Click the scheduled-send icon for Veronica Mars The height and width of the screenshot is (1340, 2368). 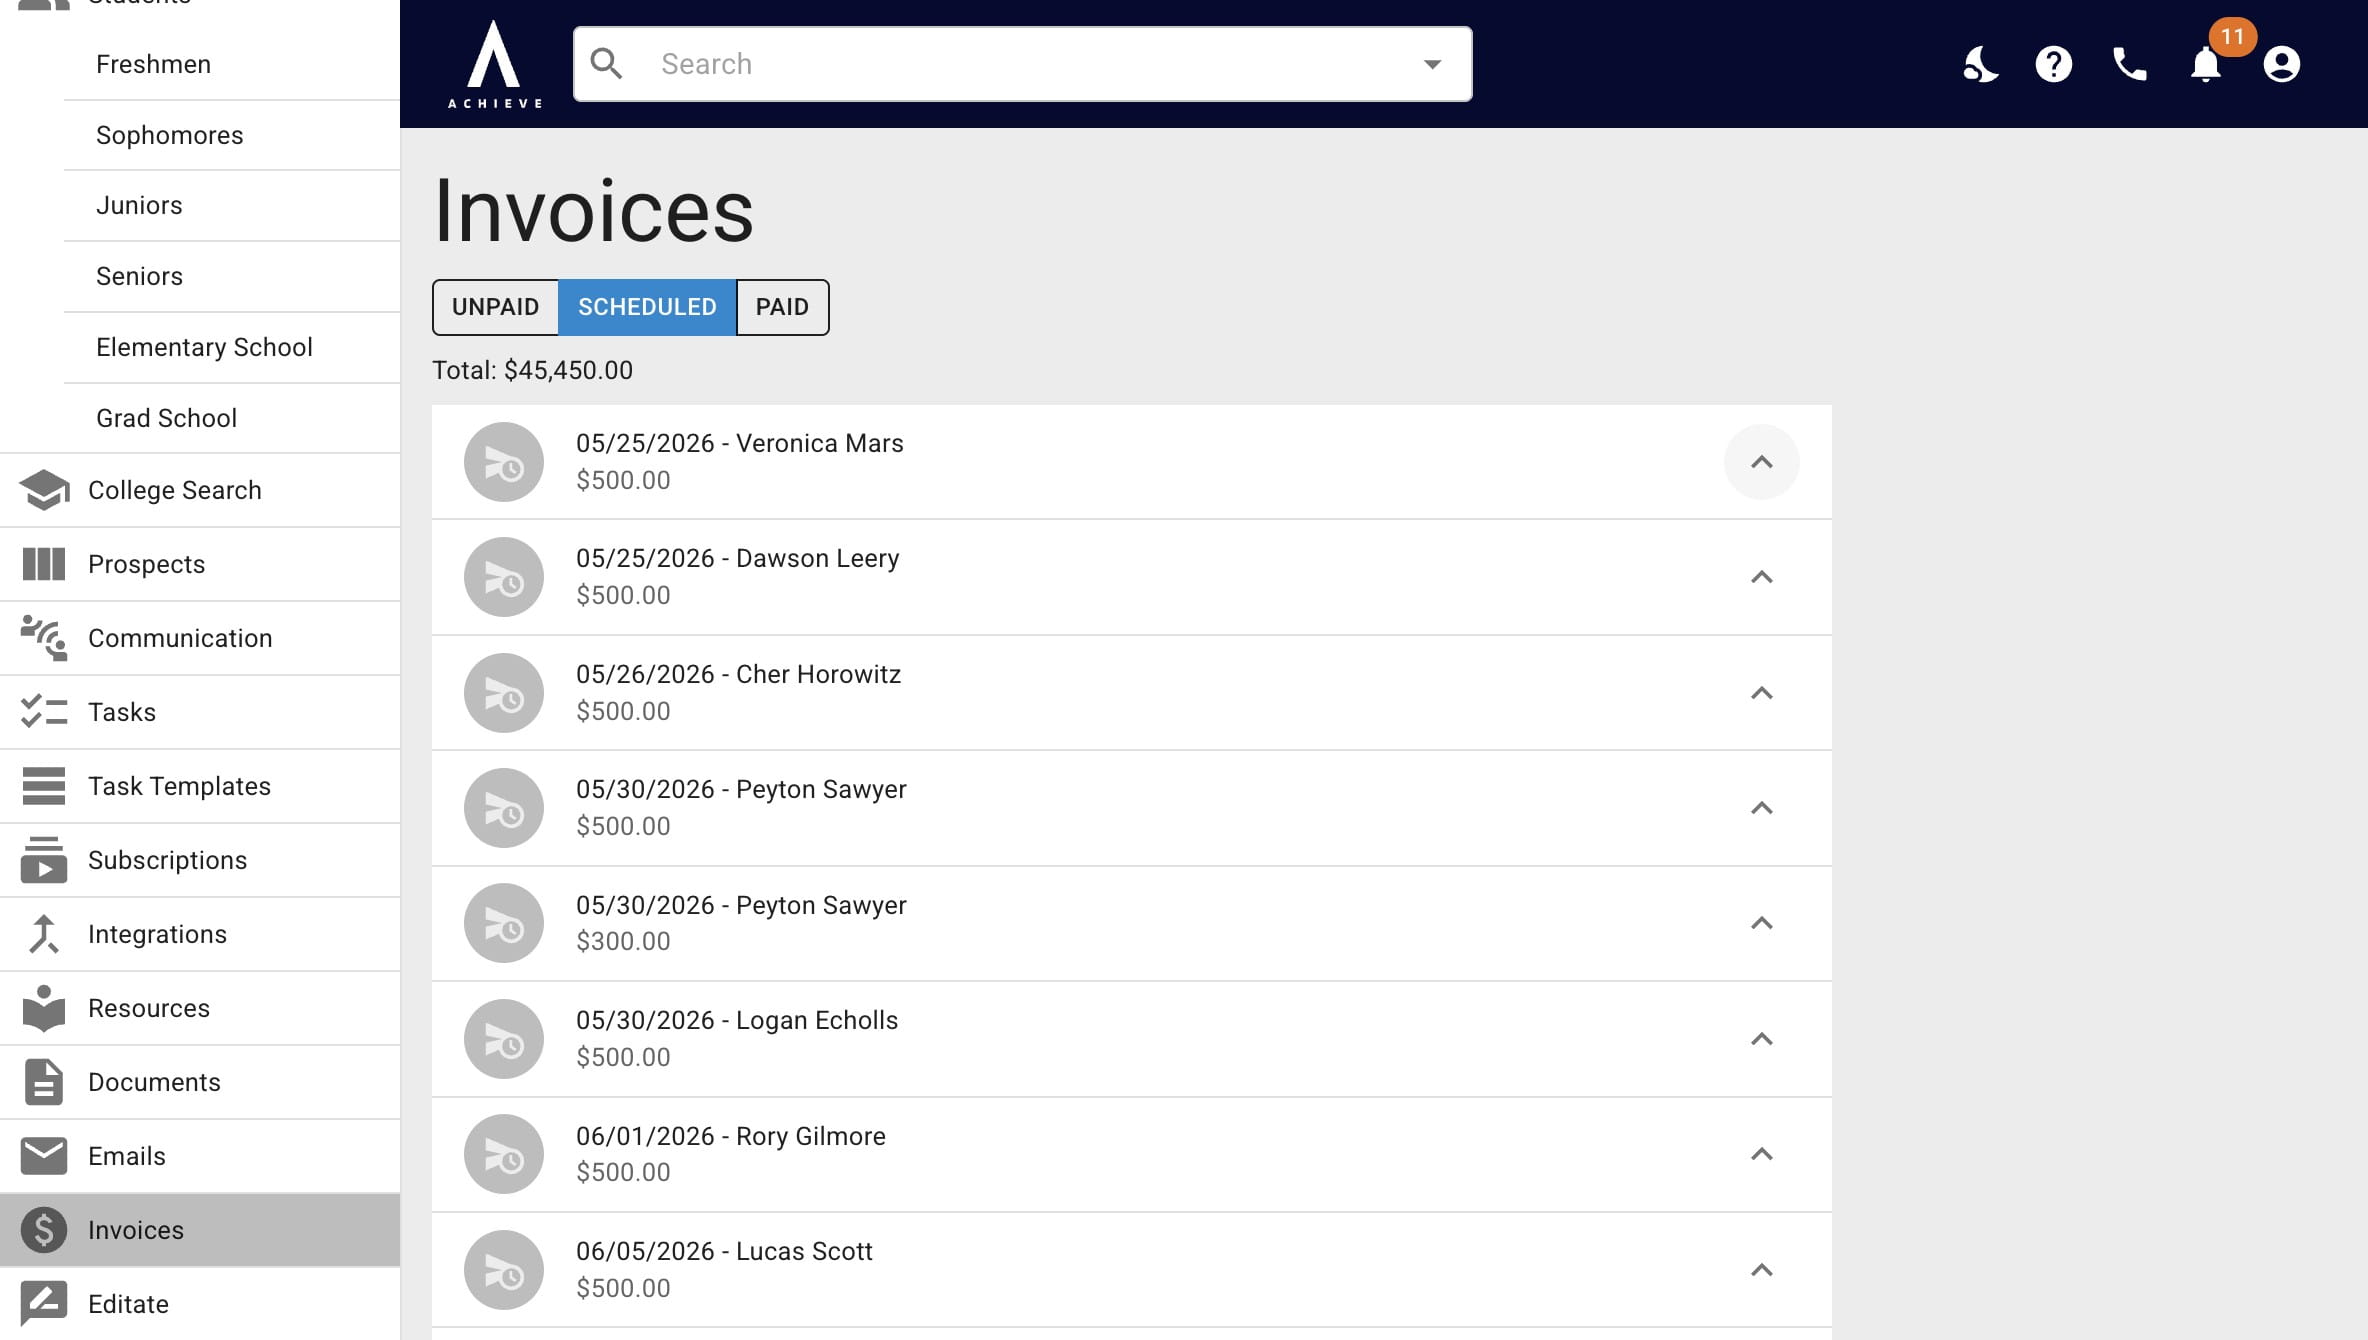pos(504,462)
